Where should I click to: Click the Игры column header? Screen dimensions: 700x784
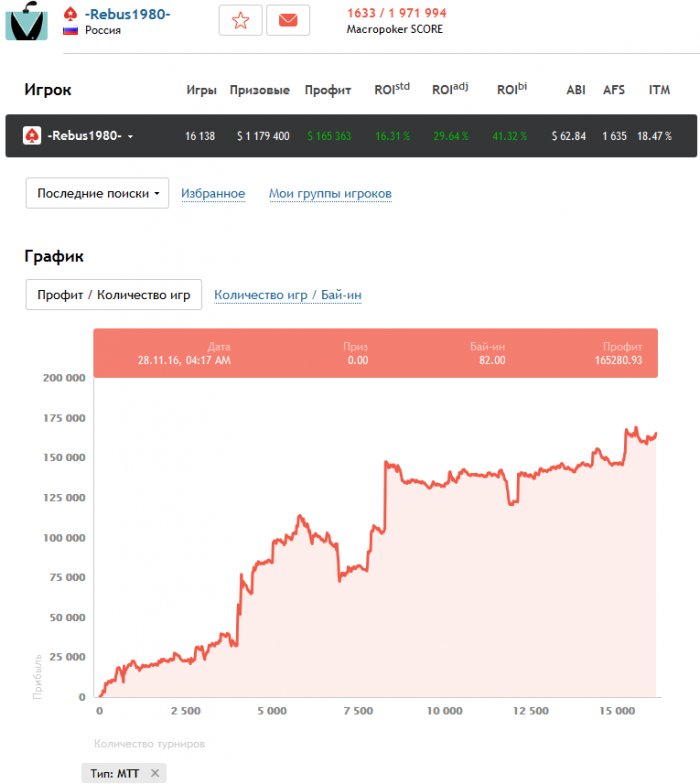[201, 90]
